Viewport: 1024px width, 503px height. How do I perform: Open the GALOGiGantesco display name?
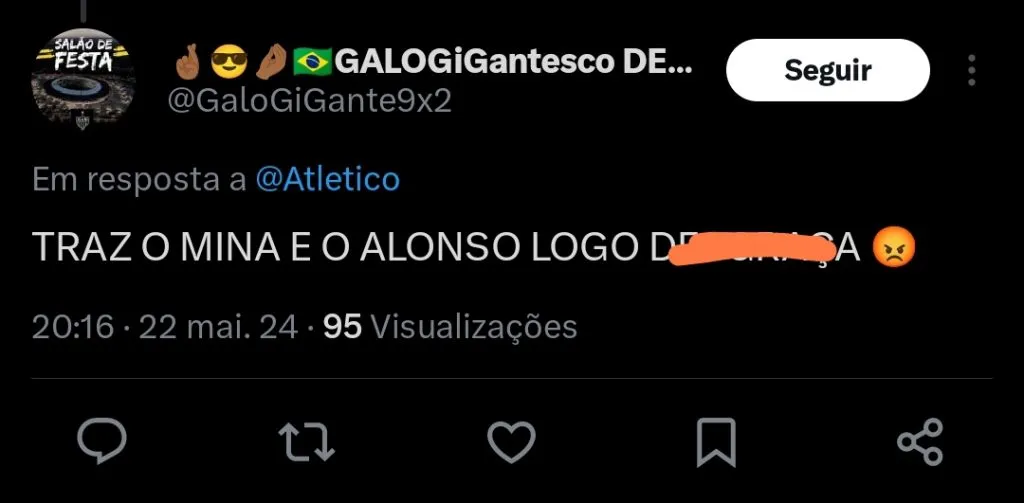[x=513, y=62]
